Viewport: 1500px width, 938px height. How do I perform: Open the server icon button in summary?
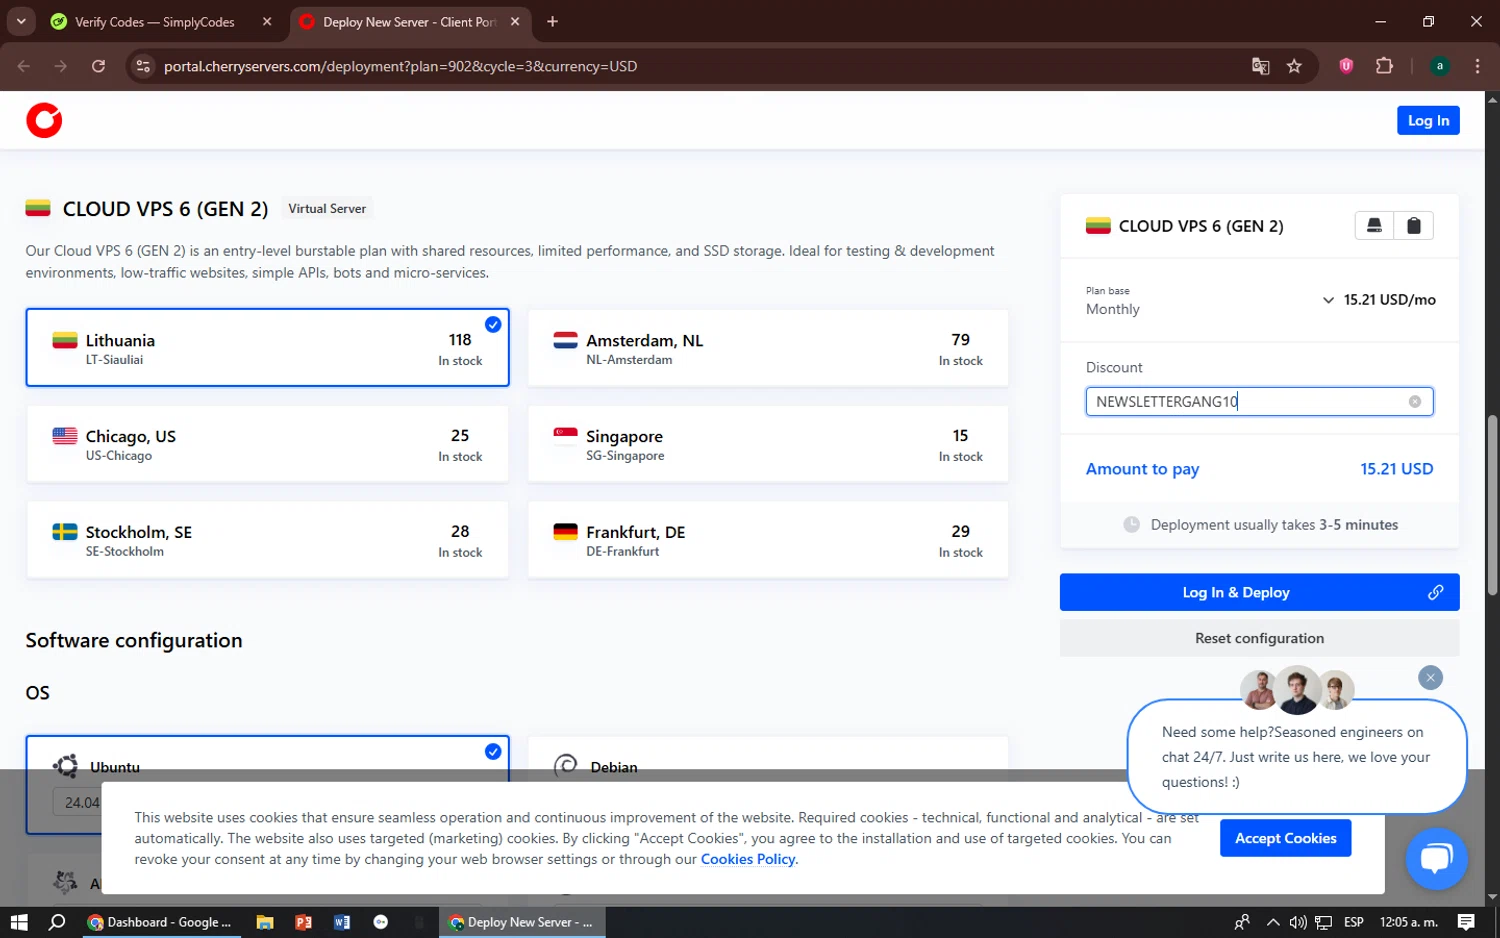pos(1374,226)
